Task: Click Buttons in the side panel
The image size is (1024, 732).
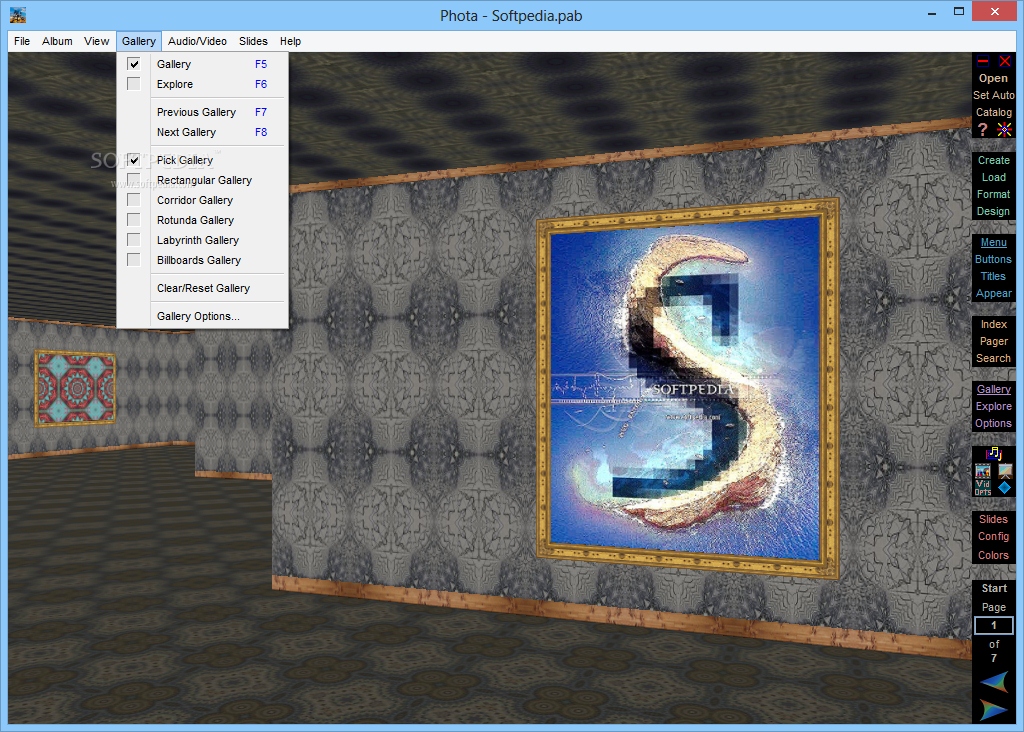Action: point(993,259)
